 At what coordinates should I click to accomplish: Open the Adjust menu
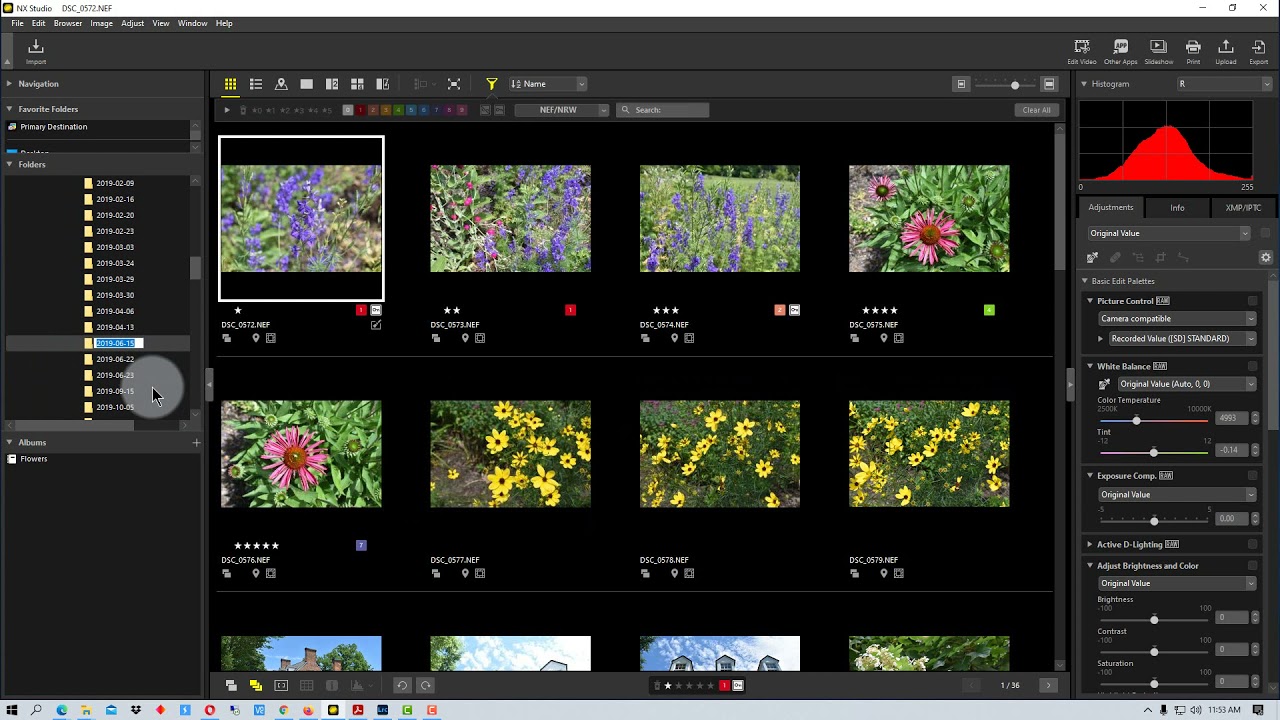(132, 23)
